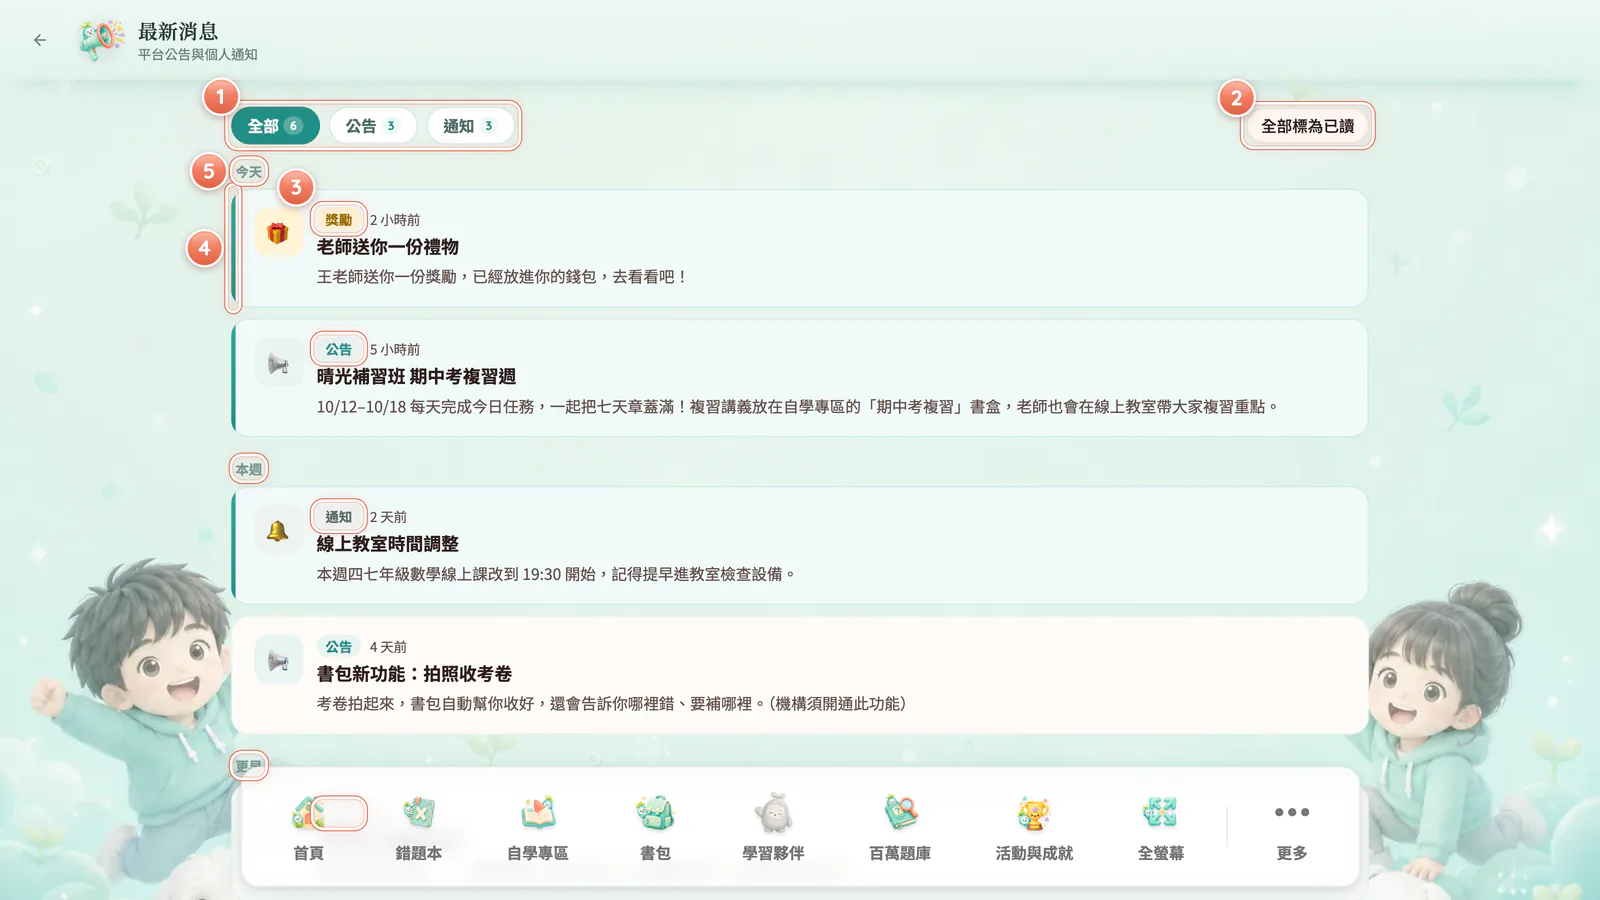Viewport: 1600px width, 900px height.
Task: Open 百萬題庫 from bottom navigation
Action: point(900,828)
